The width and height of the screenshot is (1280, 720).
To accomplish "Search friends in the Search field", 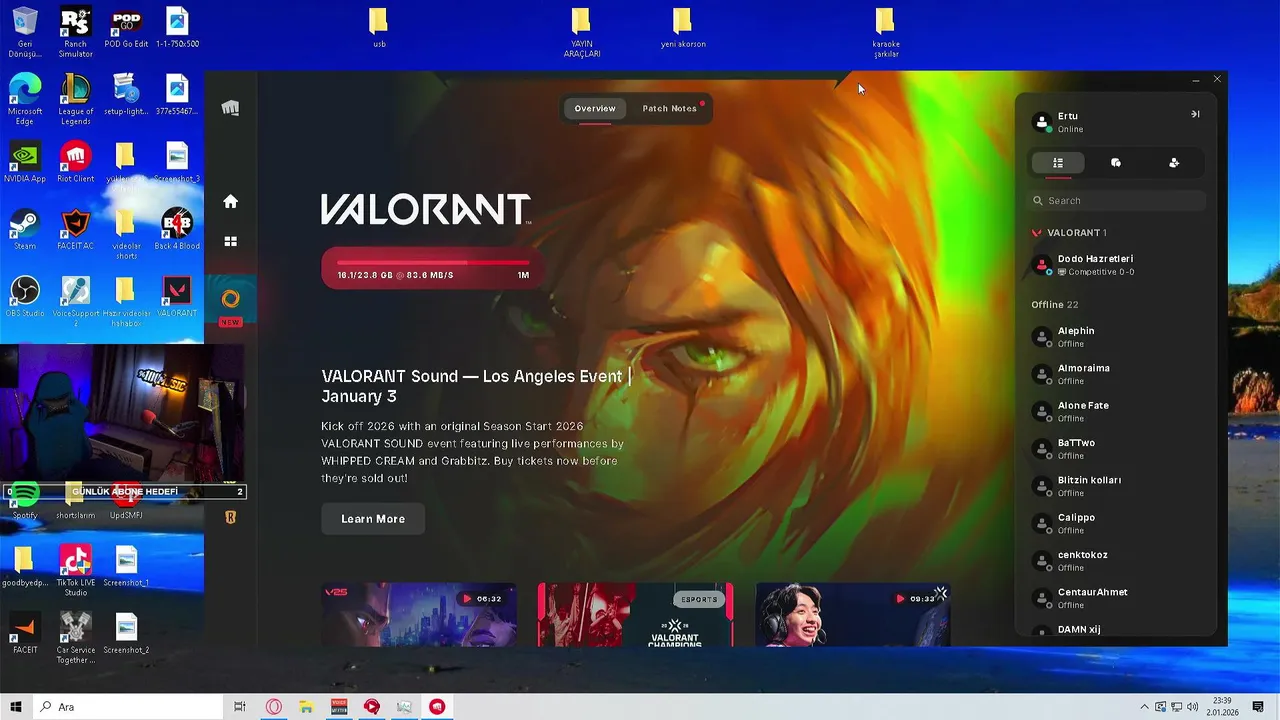I will 1117,201.
